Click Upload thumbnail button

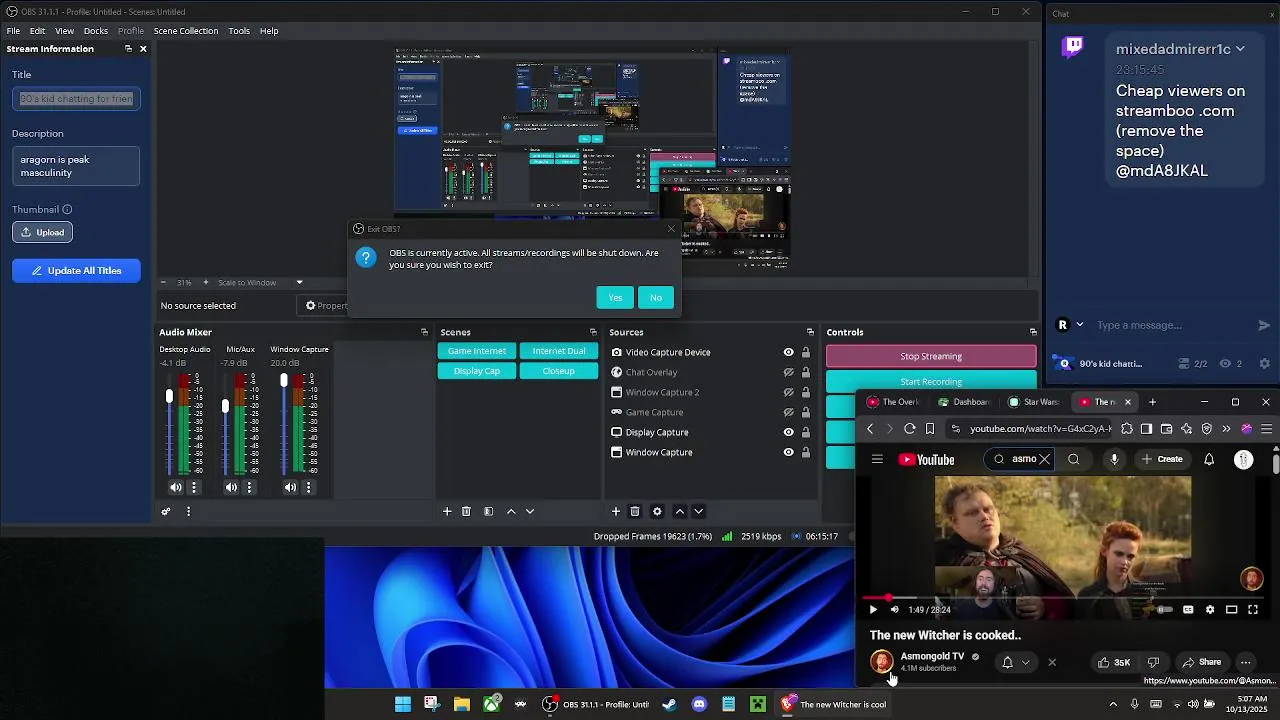(42, 232)
